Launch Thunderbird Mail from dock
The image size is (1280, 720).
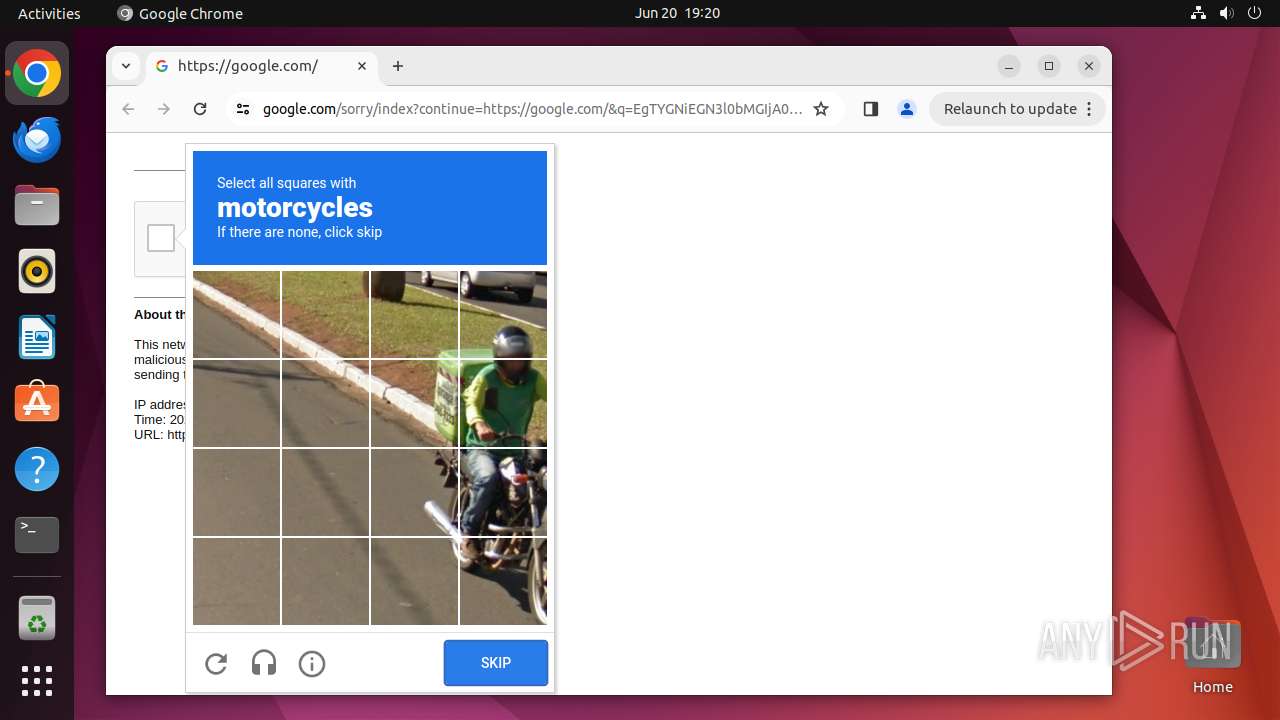(x=37, y=139)
